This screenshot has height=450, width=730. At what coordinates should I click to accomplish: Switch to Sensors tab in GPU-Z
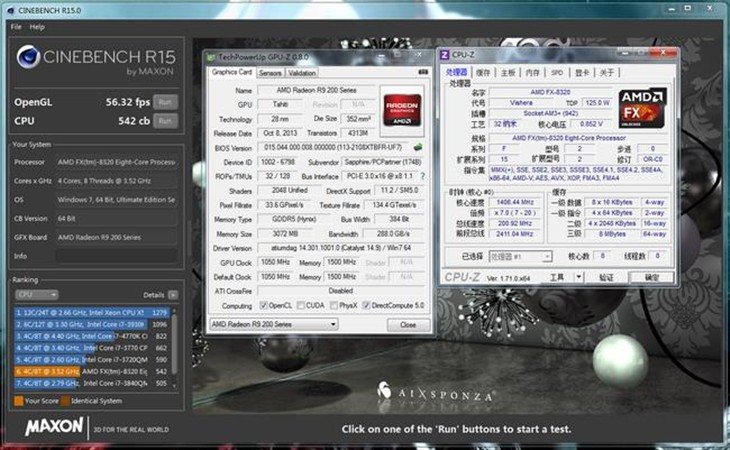[270, 73]
